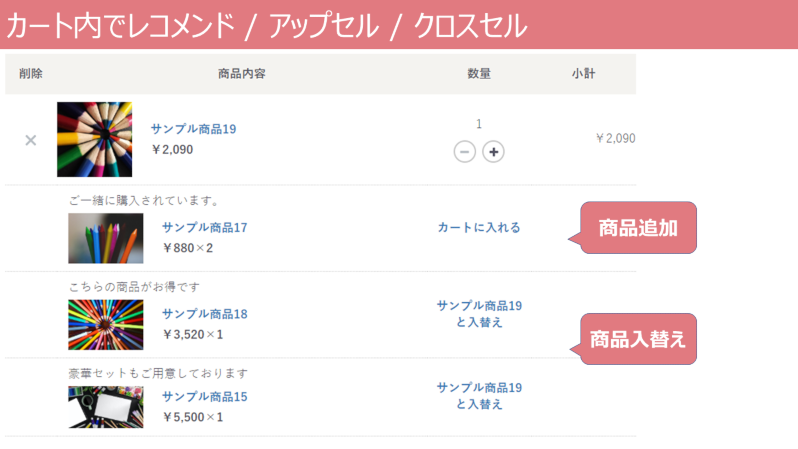The width and height of the screenshot is (798, 449).
Task: Open the サンプル商品19 product link
Action: point(193,129)
